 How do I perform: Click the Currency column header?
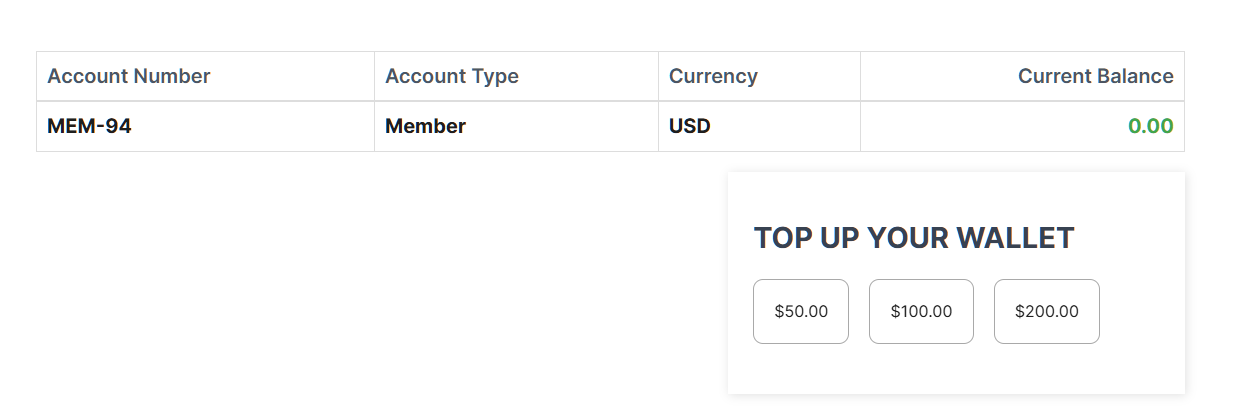[x=713, y=76]
